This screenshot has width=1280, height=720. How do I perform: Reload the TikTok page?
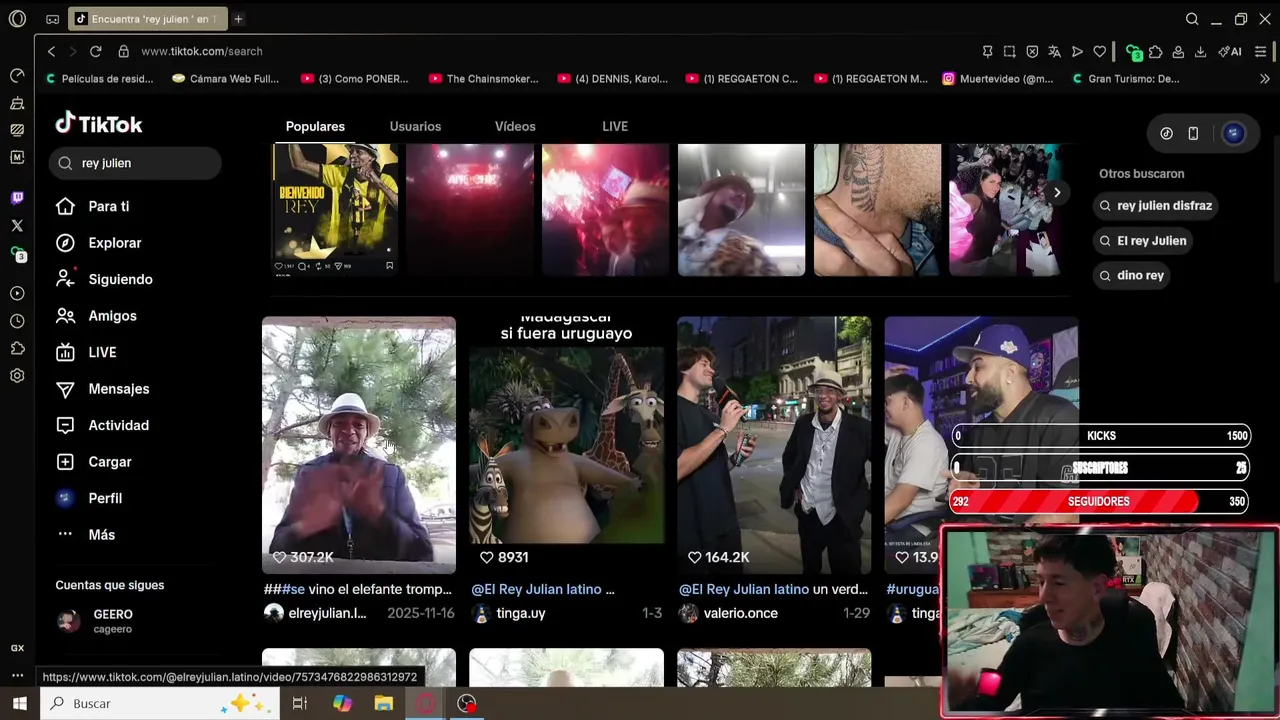[x=96, y=51]
